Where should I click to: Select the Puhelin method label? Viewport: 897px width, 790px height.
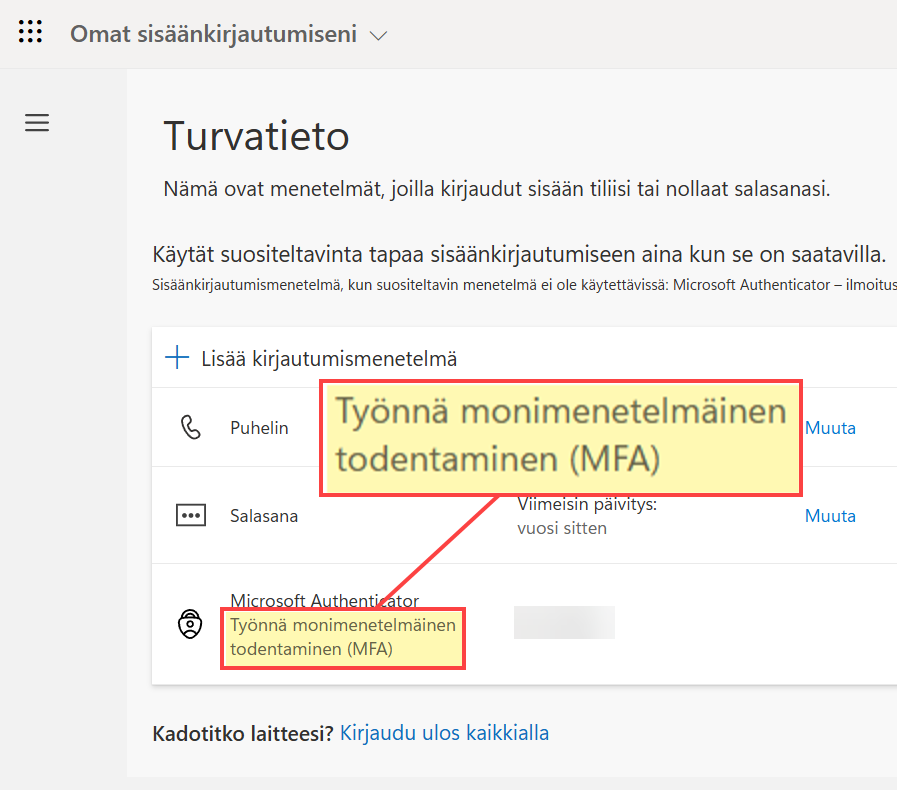[x=259, y=428]
